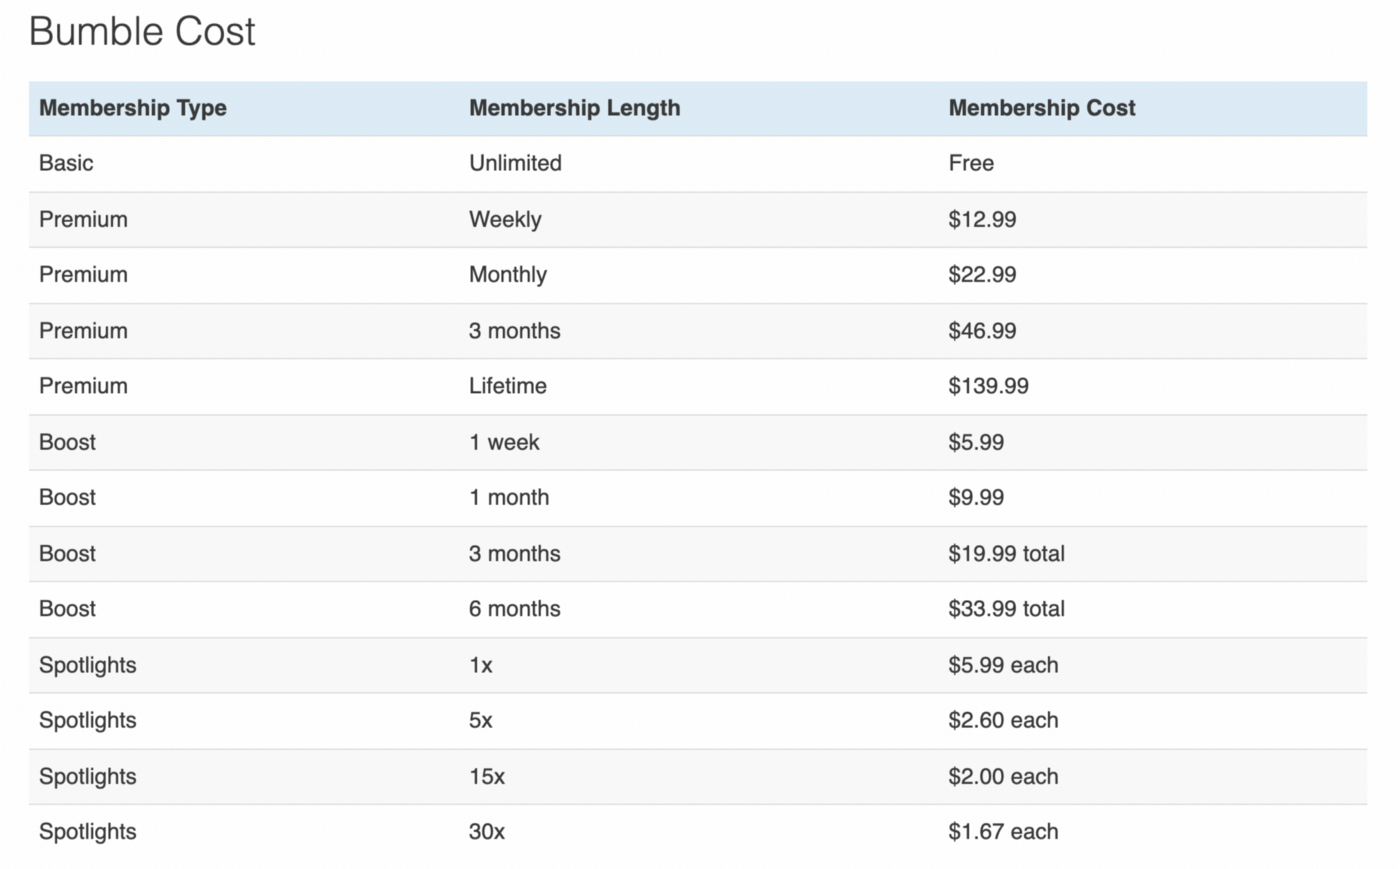
Task: Select the $5.99 each Spotlights price
Action: 1003,665
